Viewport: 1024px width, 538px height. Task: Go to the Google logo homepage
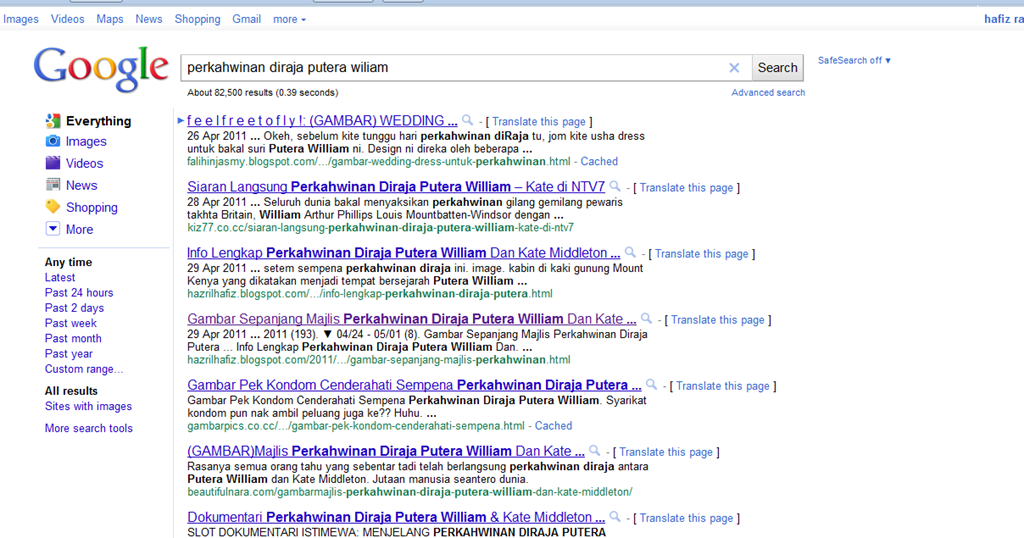[101, 69]
